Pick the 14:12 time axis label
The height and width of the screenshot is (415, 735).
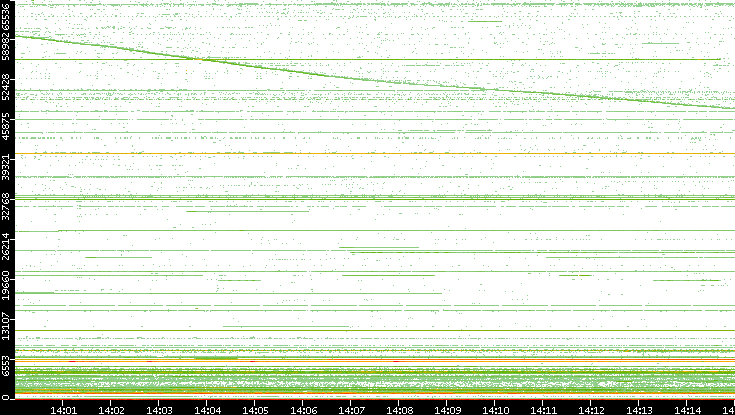pos(591,410)
